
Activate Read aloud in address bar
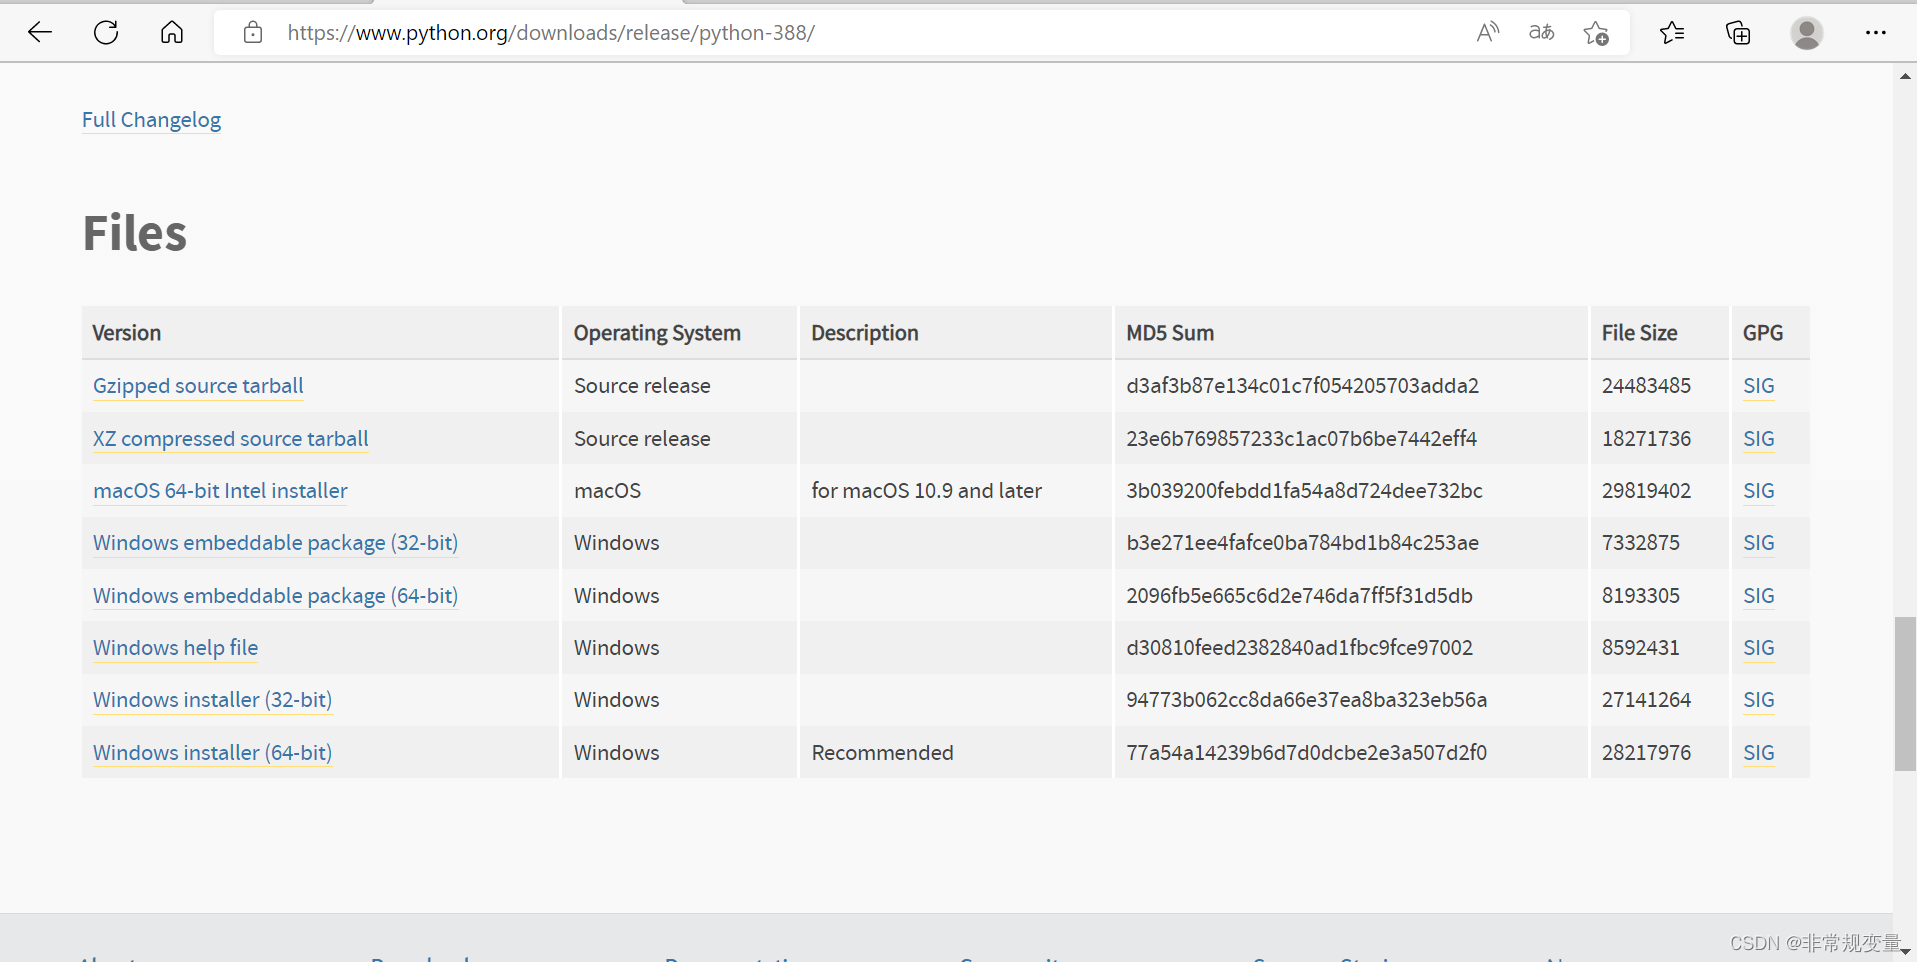pos(1488,33)
